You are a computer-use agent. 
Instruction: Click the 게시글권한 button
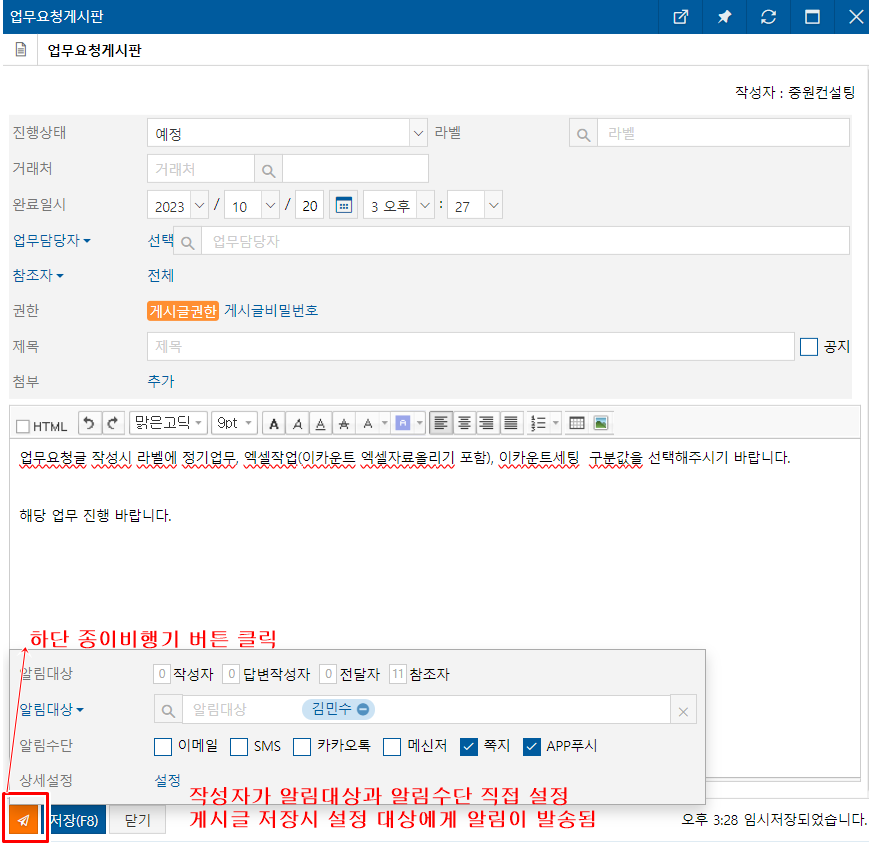pyautogui.click(x=183, y=311)
